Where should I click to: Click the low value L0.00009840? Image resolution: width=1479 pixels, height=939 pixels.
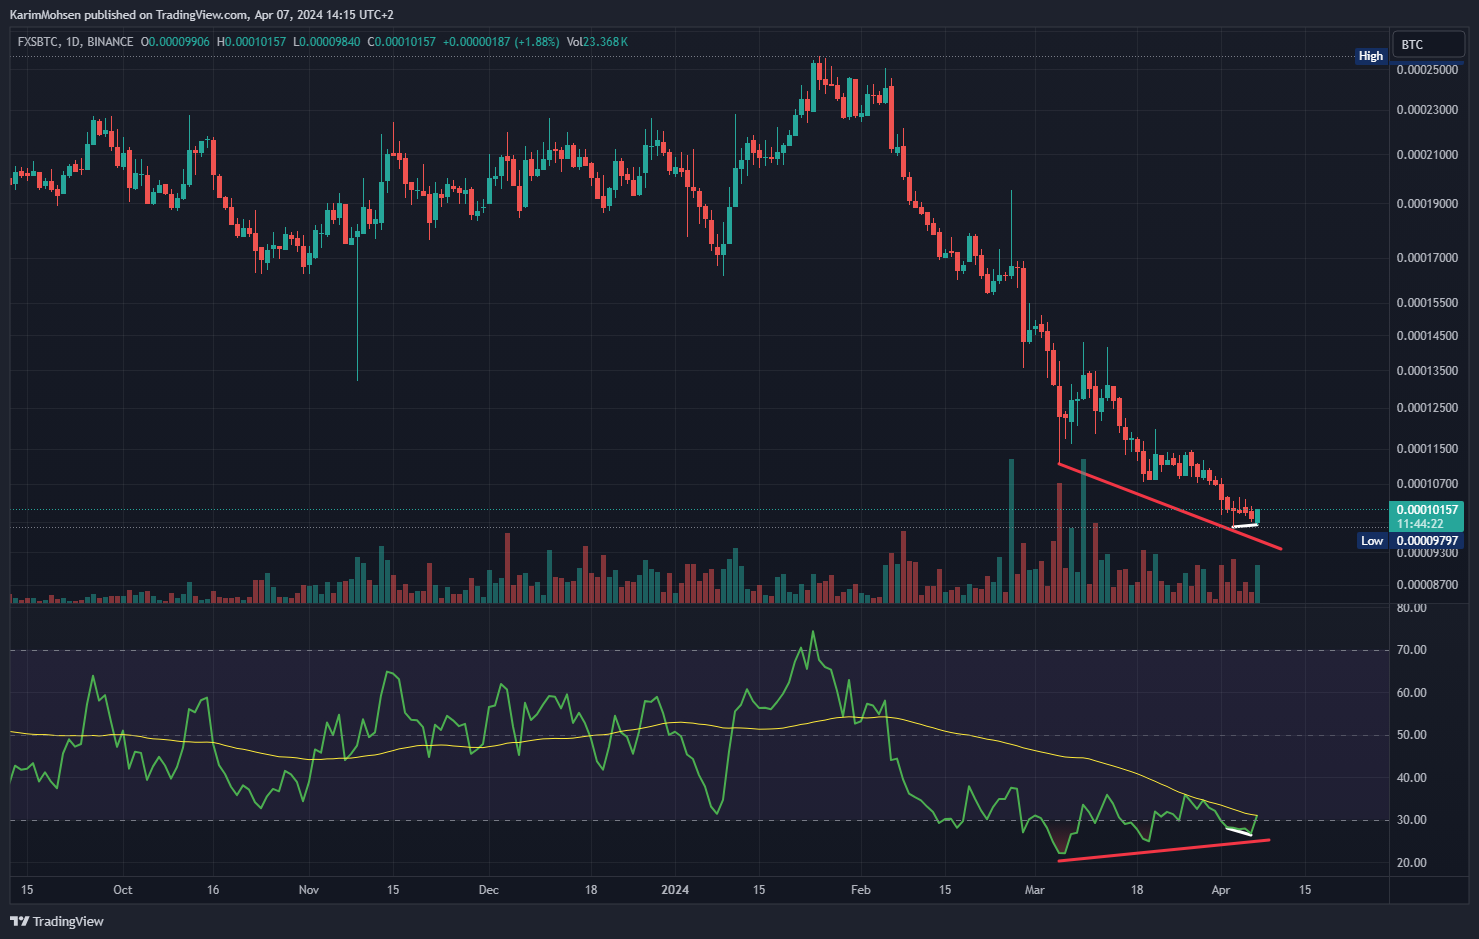tap(326, 42)
